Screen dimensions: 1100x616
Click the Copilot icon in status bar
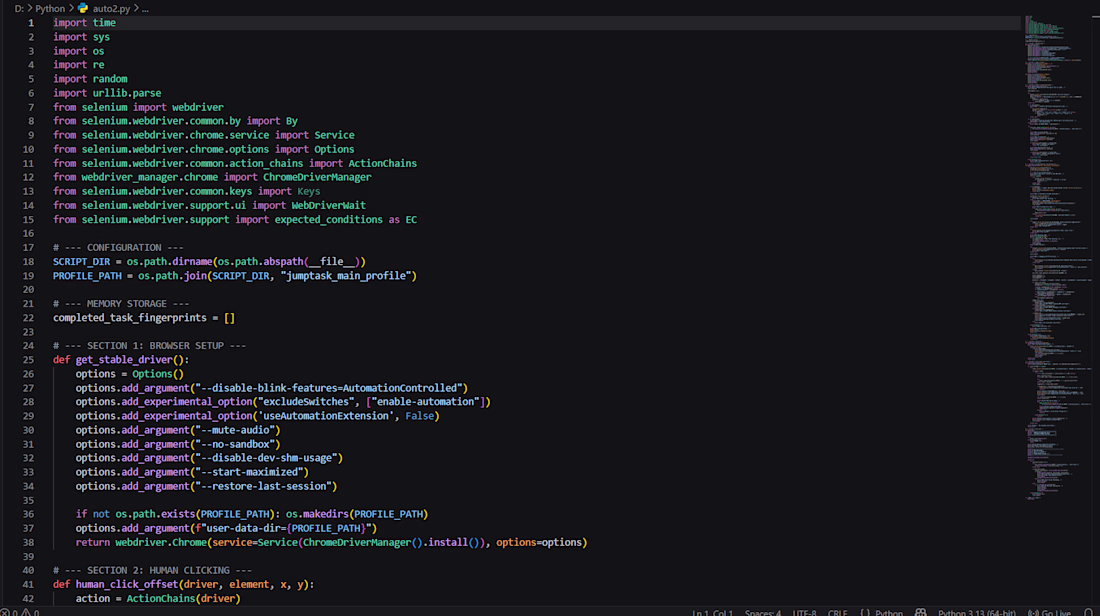point(920,612)
